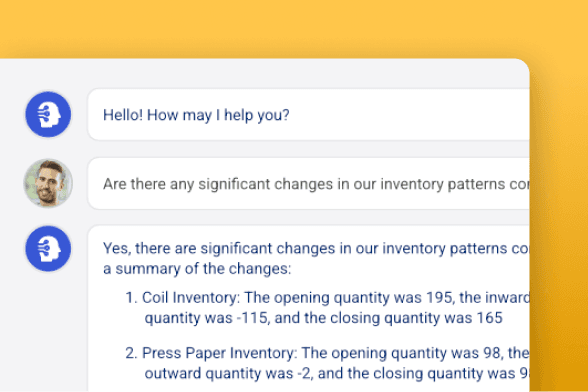Click the yellow background outside the chat
Image resolution: width=588 pixels, height=392 pixels.
coord(292,26)
